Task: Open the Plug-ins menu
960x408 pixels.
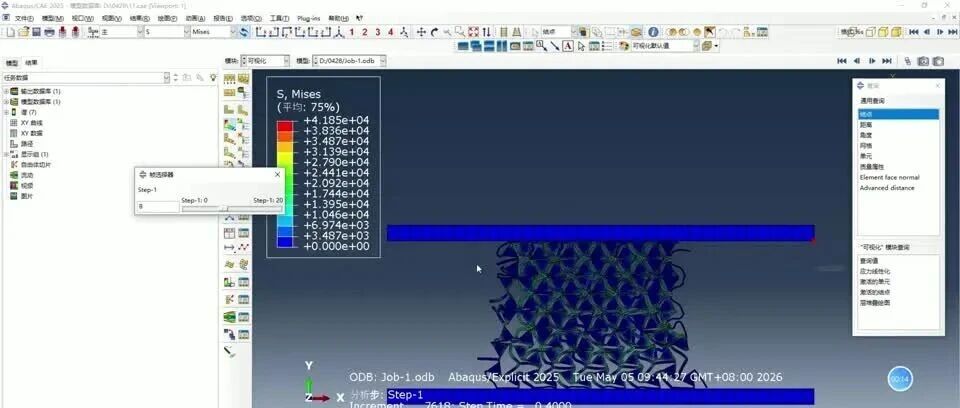Action: coord(309,18)
